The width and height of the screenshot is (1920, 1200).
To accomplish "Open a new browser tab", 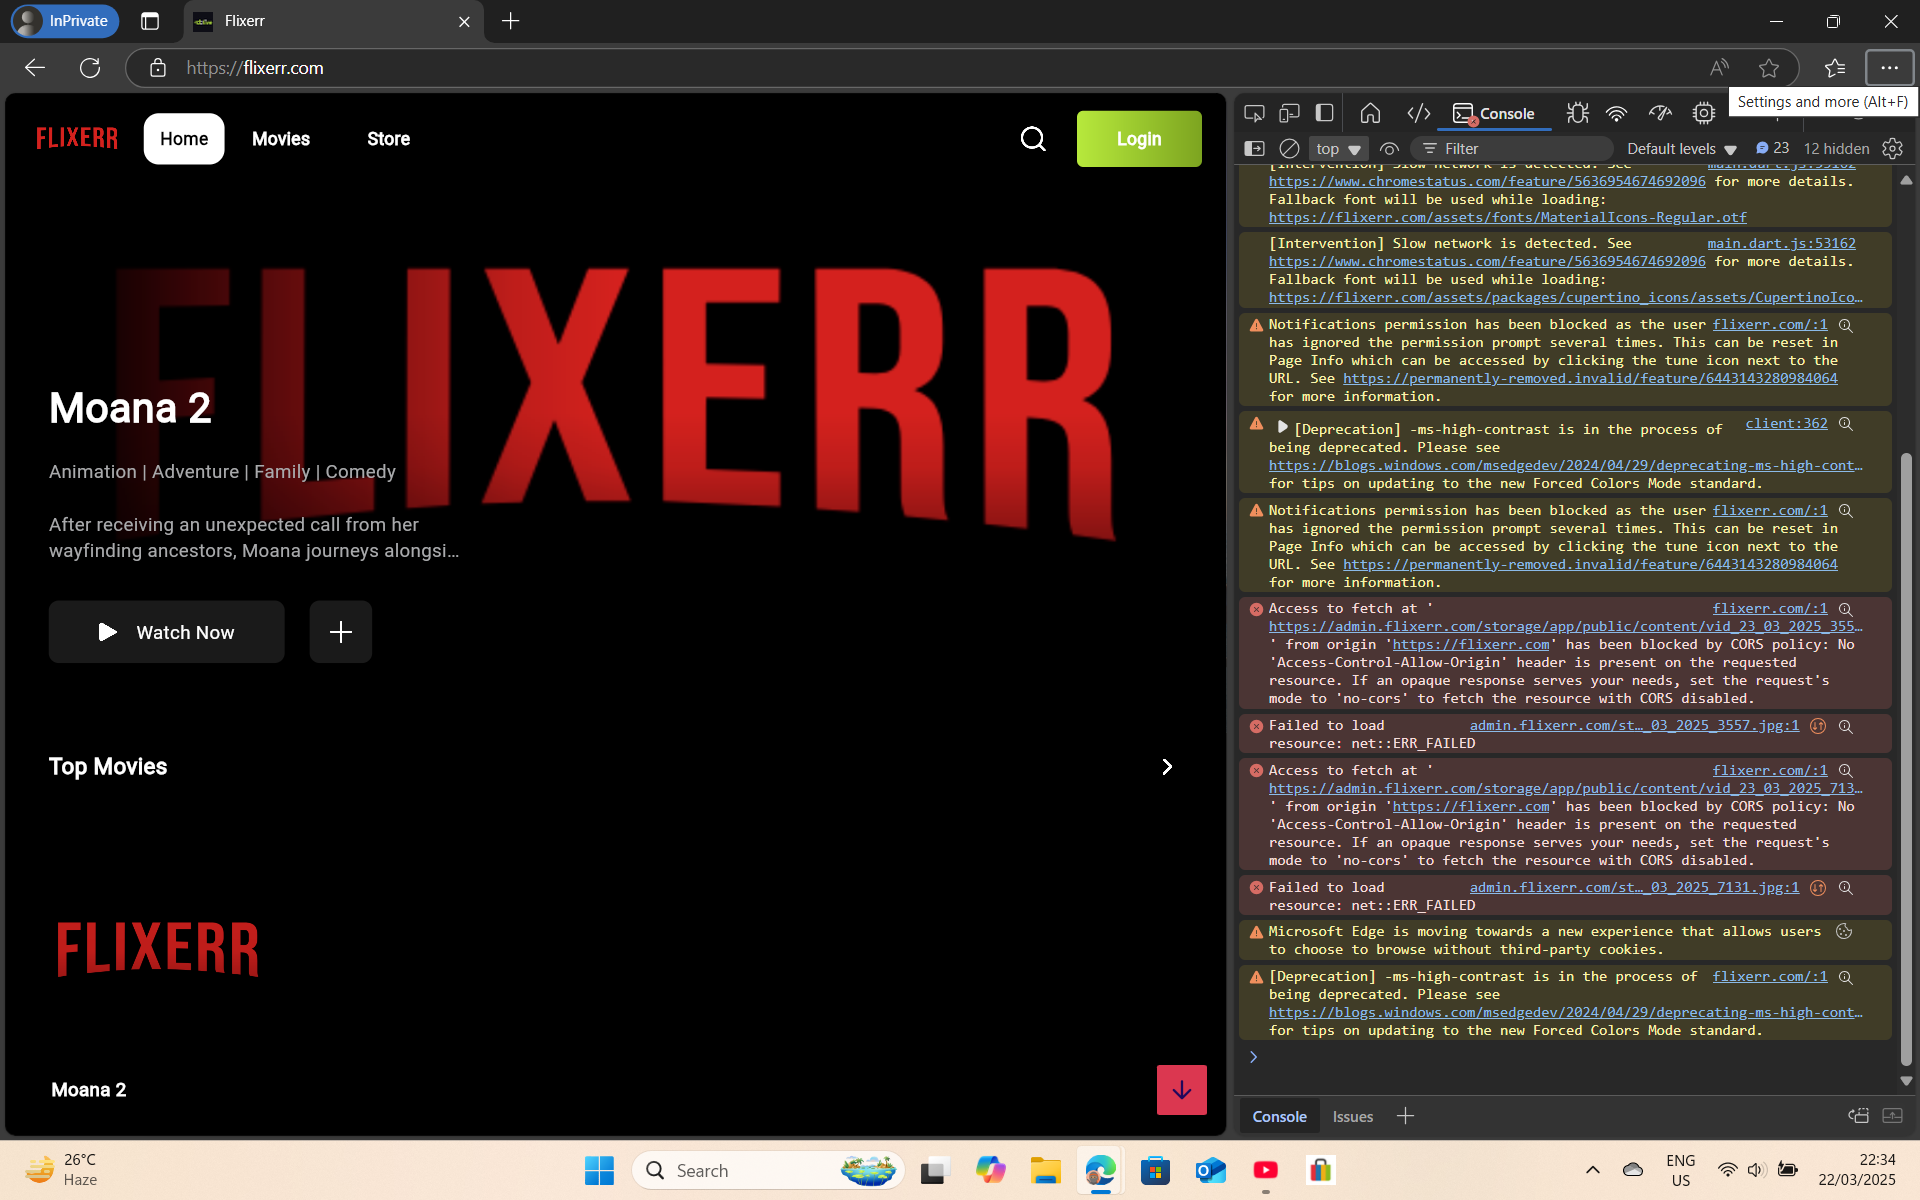I will pyautogui.click(x=511, y=21).
